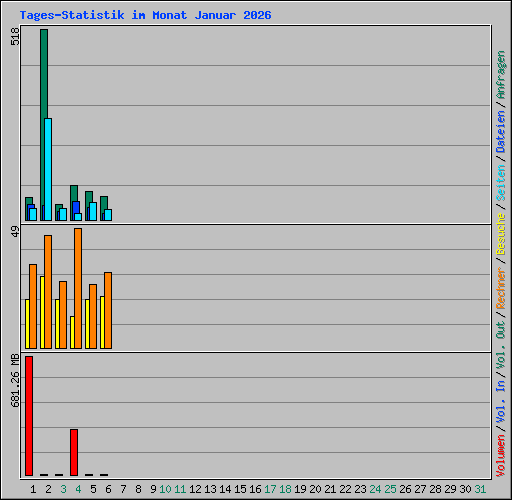
Task: Click day number 5 on the axis
Action: coord(93,489)
